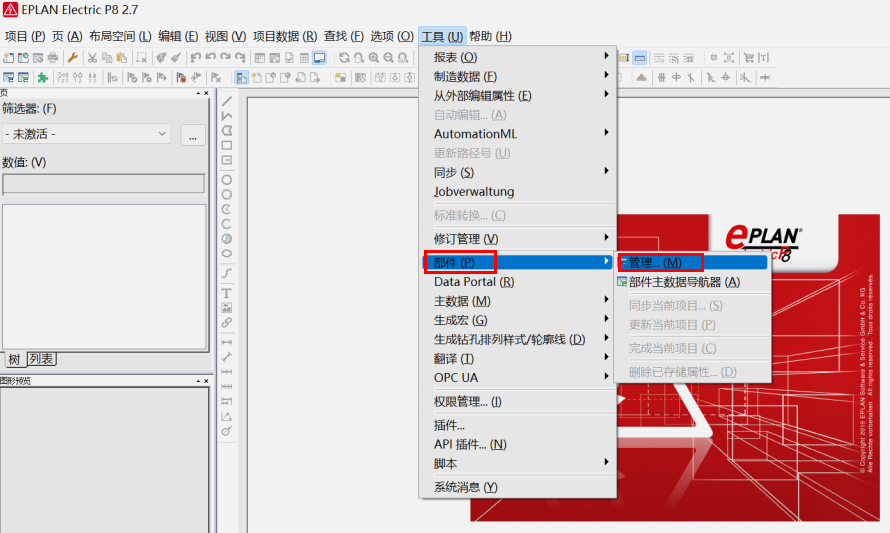Click the print icon in toolbar
The height and width of the screenshot is (533, 890).
point(52,58)
